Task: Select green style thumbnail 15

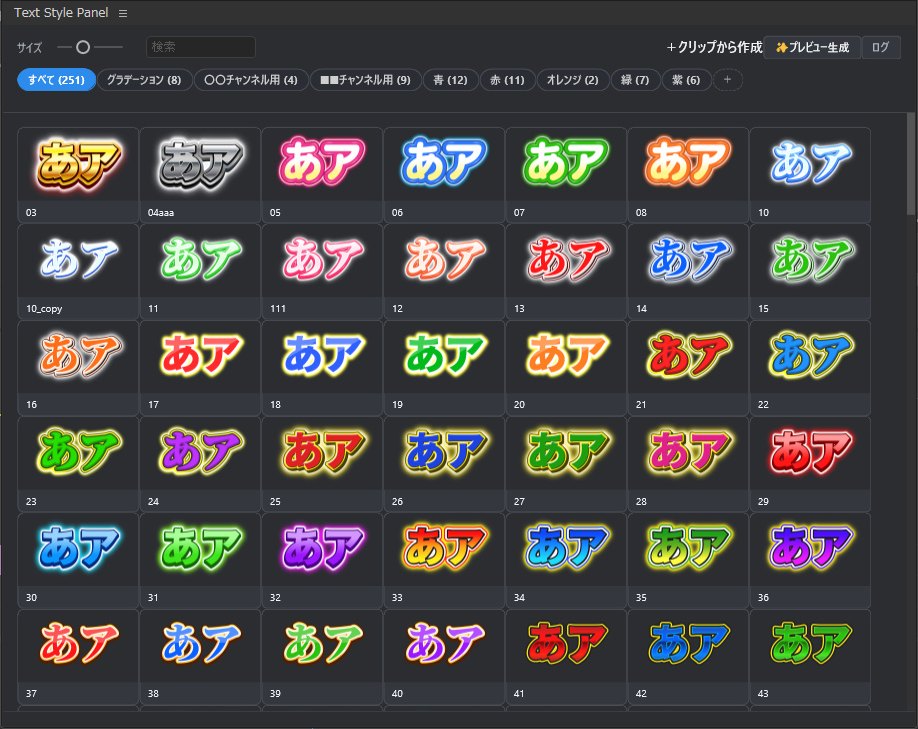Action: (810, 271)
